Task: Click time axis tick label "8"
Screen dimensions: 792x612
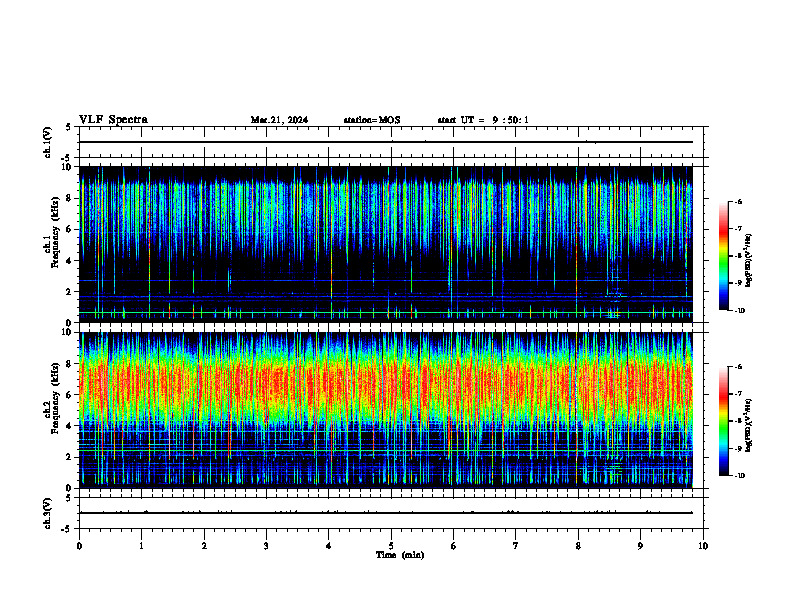Action: pyautogui.click(x=578, y=546)
